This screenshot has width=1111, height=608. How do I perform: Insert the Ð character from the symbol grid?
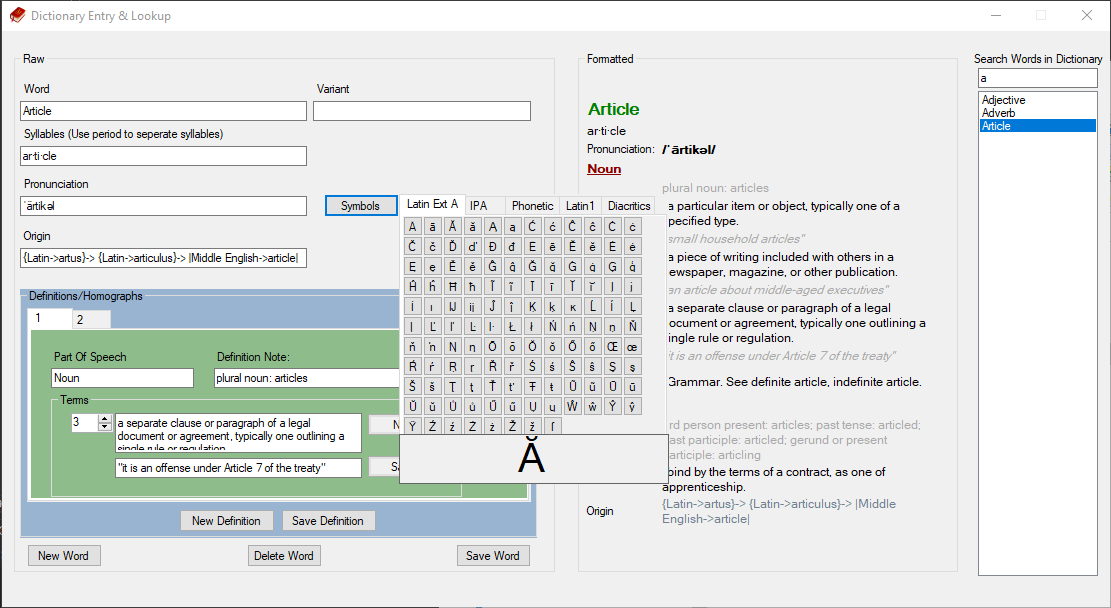pyautogui.click(x=490, y=246)
